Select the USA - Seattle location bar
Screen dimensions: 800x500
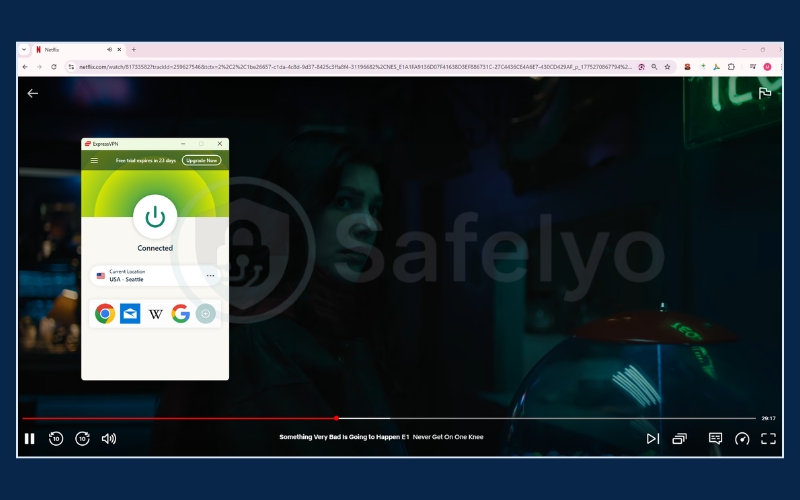155,276
